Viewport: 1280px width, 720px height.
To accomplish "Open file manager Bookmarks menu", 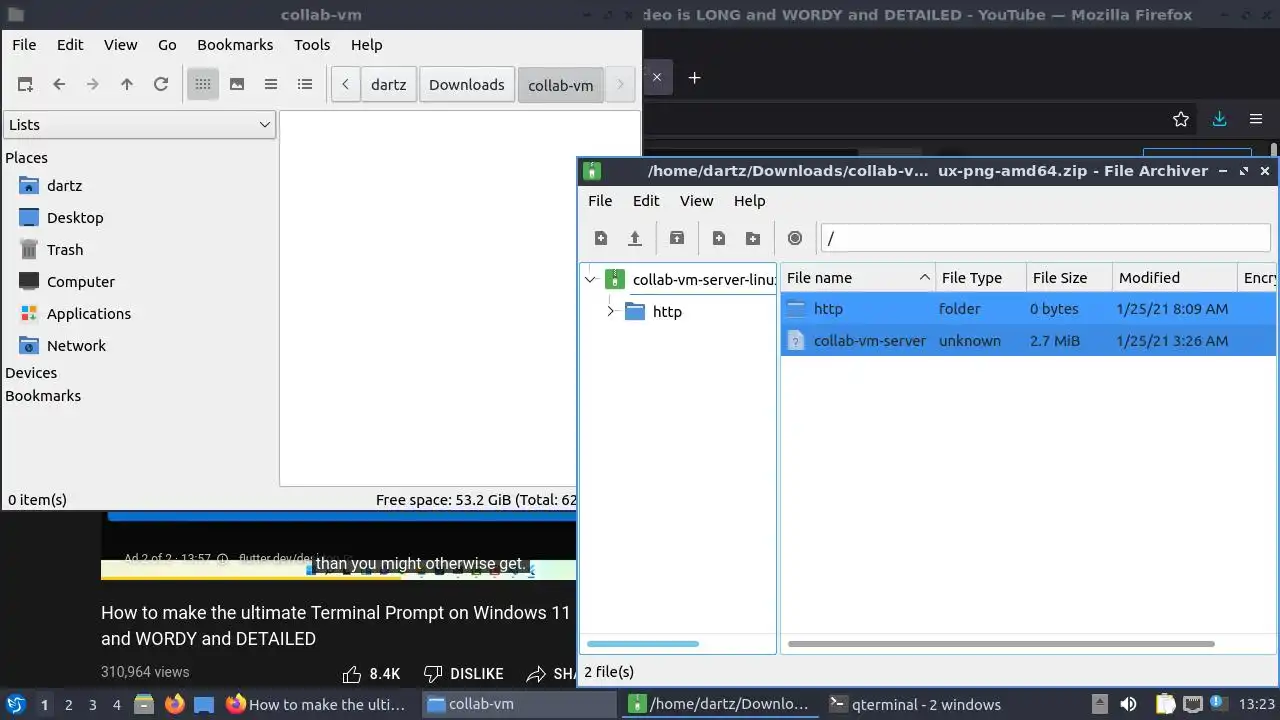I will (235, 45).
